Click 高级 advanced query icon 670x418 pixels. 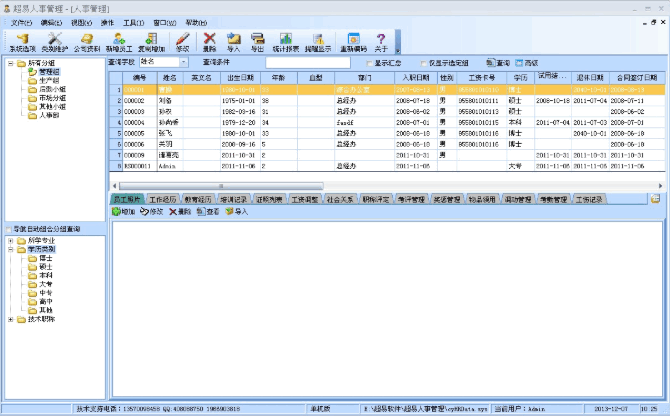pos(526,63)
